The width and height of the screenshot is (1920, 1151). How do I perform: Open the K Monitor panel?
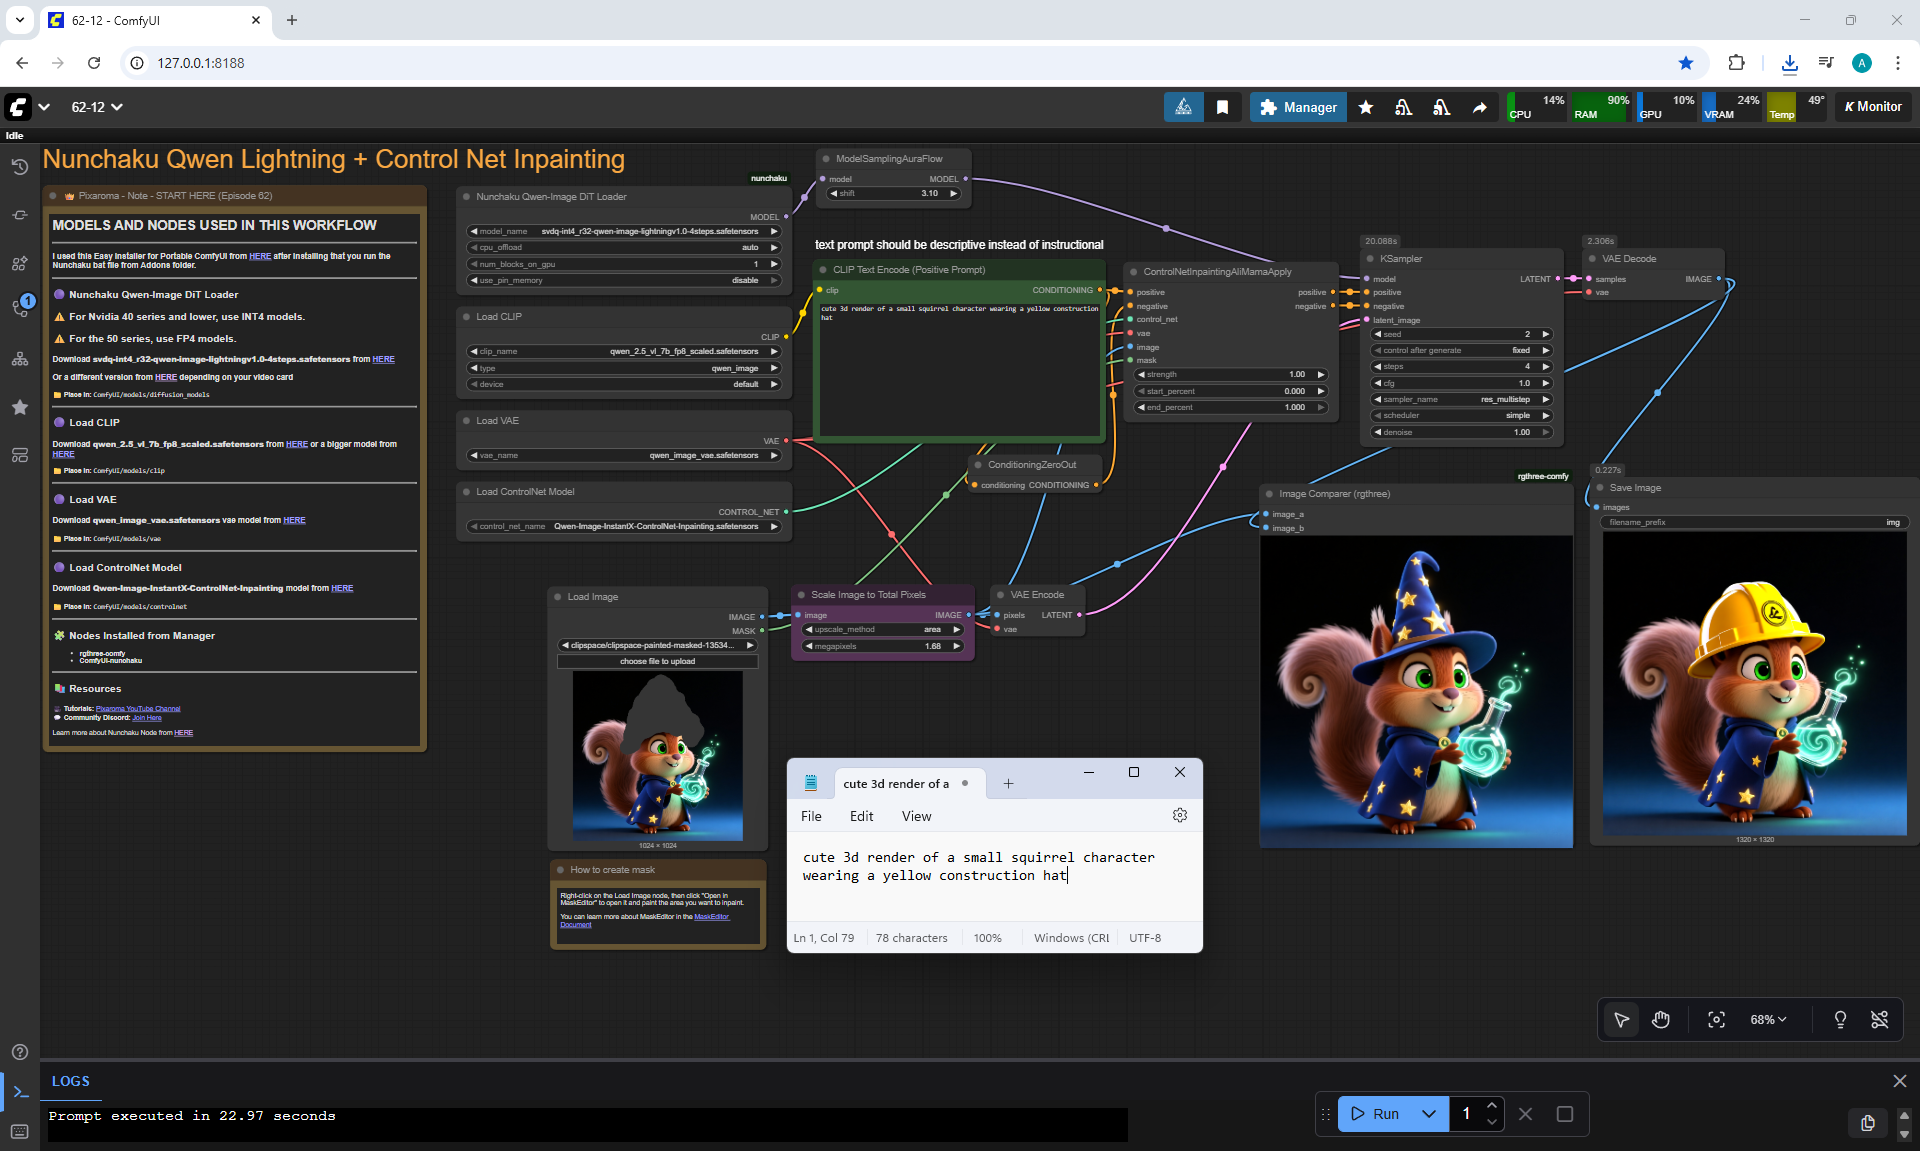(x=1872, y=107)
